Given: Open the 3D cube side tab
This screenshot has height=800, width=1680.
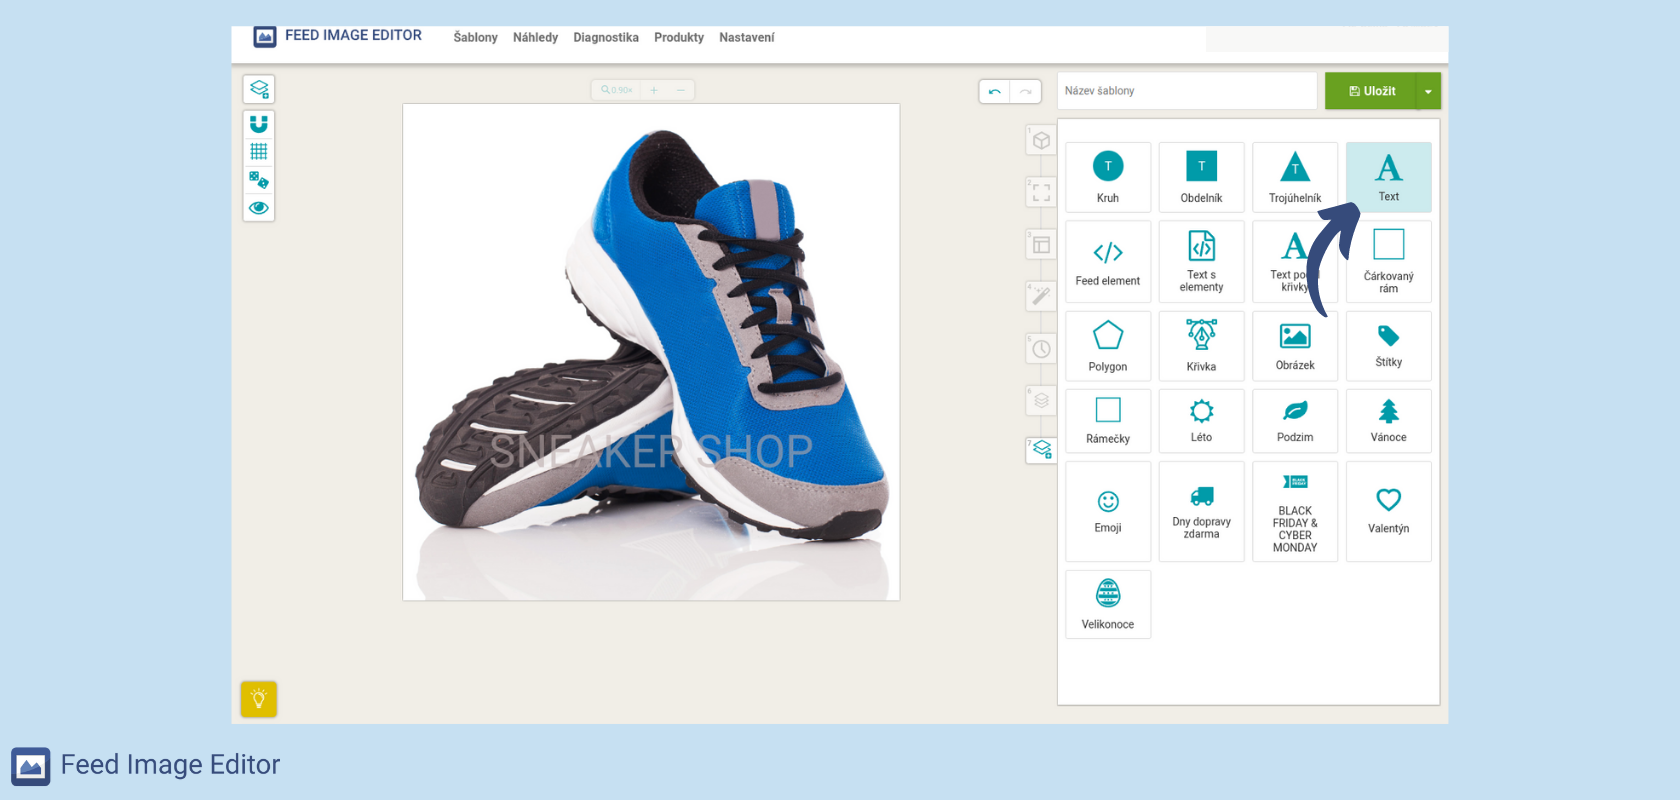Looking at the screenshot, I should 1041,140.
